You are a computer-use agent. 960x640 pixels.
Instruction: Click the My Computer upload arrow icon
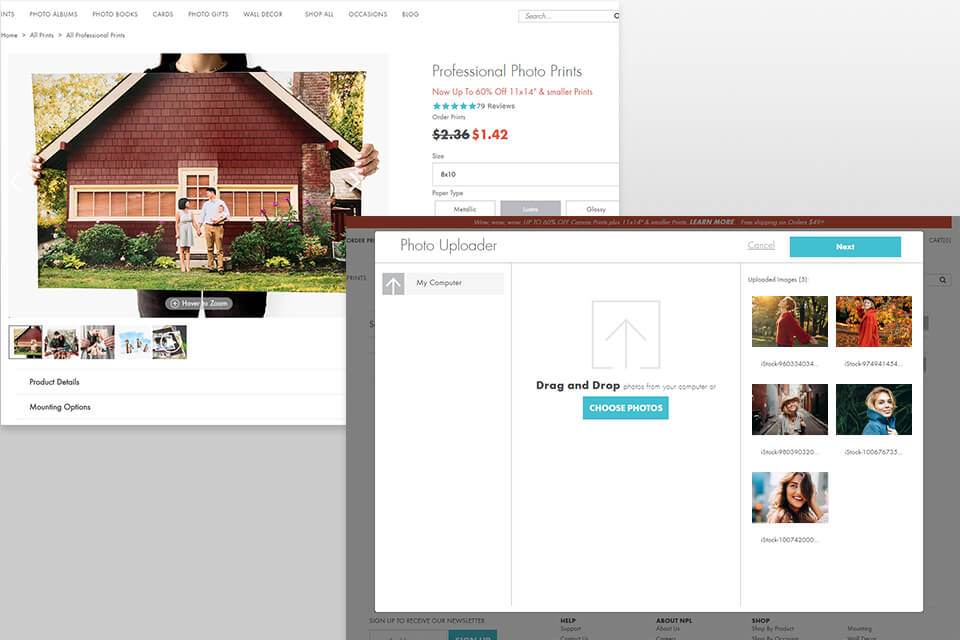[393, 284]
